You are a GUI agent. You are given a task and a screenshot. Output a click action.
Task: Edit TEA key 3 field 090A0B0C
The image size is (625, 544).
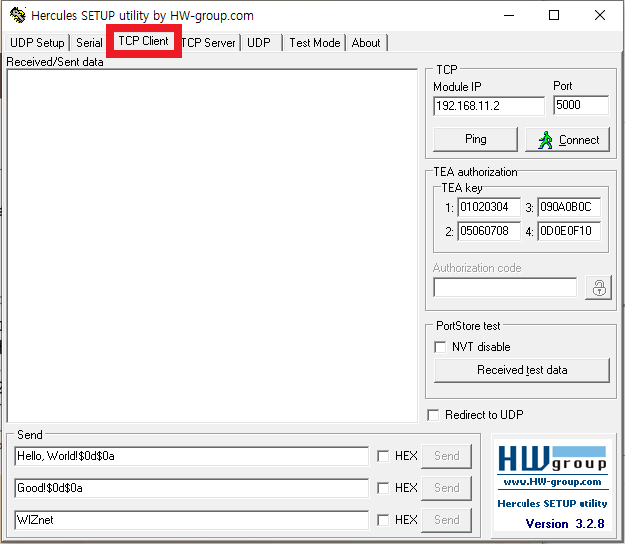pyautogui.click(x=569, y=207)
